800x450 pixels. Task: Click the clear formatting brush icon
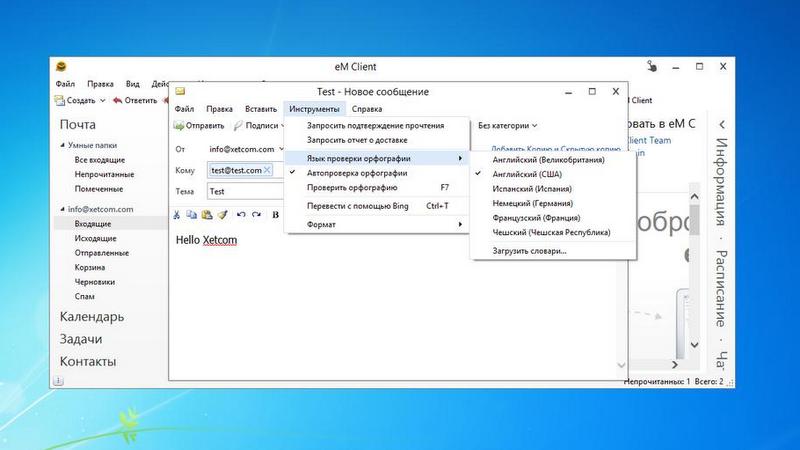[222, 215]
